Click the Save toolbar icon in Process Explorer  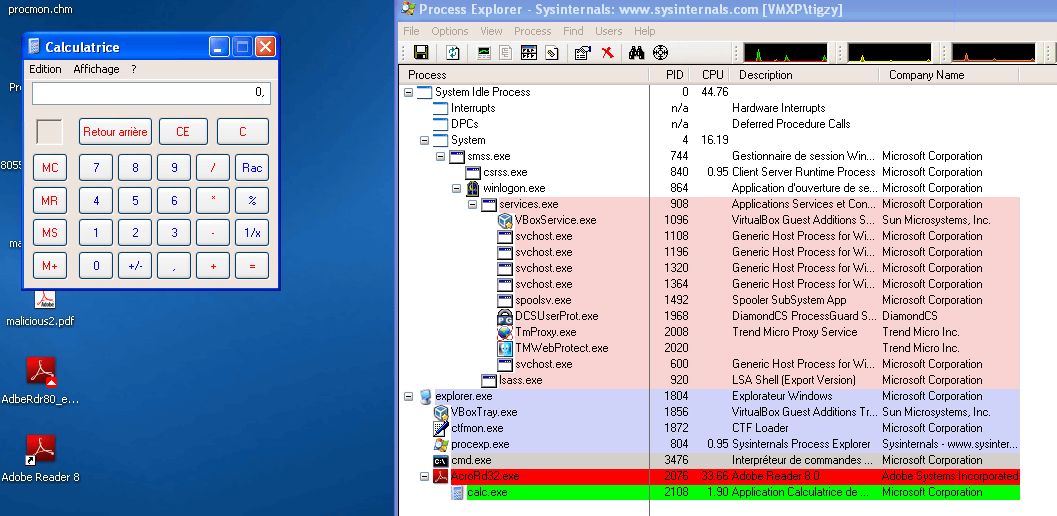(421, 53)
